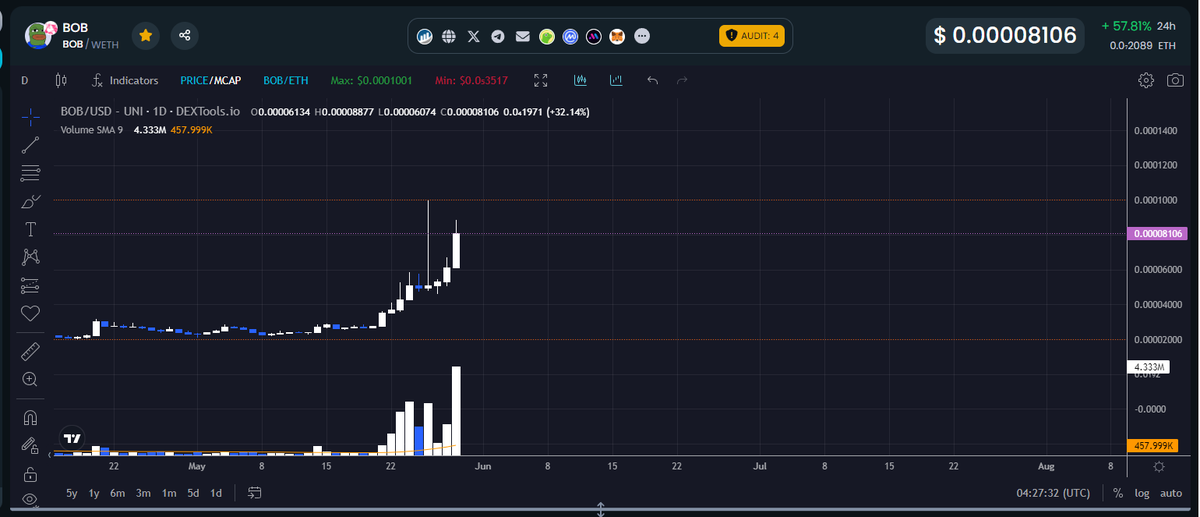1200x517 pixels.
Task: Enter fullscreen chart mode icon
Action: 541,80
